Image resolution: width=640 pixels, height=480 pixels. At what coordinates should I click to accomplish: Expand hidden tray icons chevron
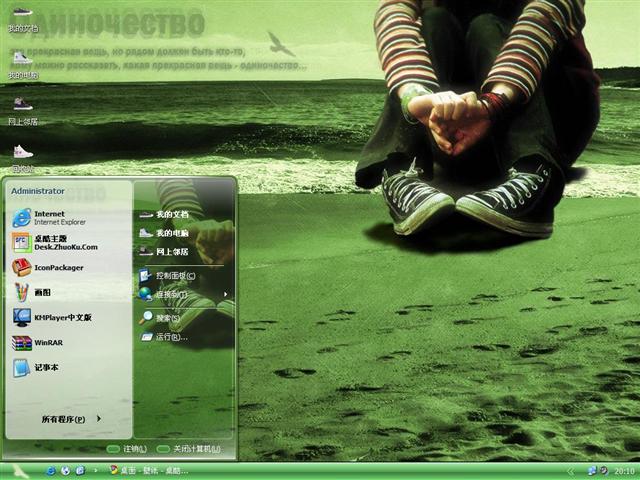tap(571, 471)
